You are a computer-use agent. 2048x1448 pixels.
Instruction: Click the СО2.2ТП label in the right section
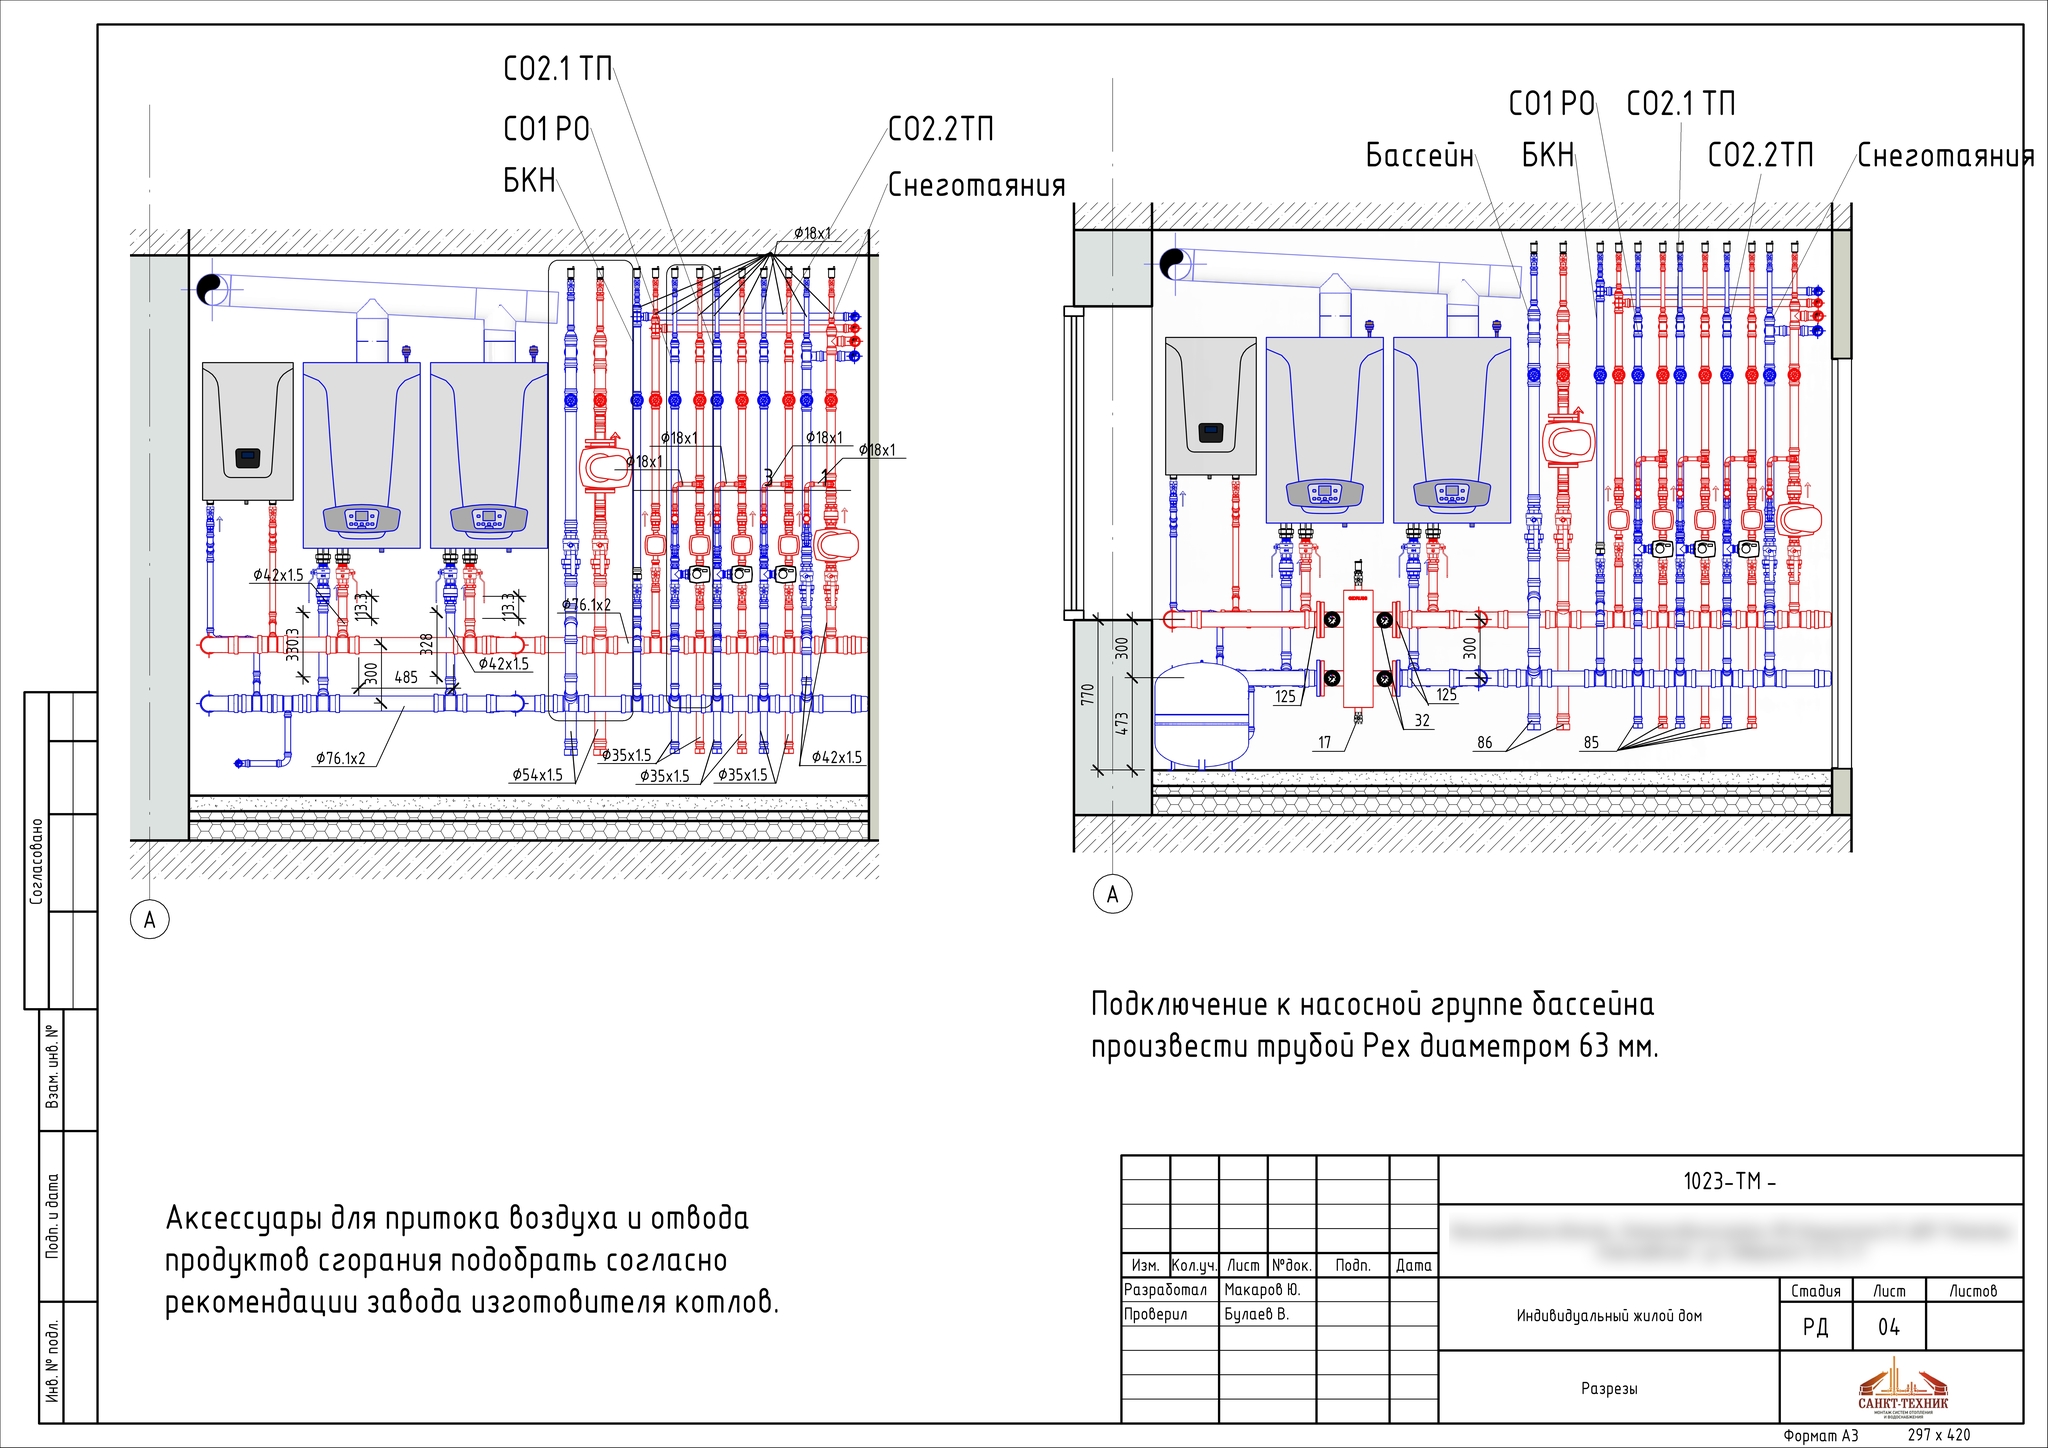[1760, 155]
